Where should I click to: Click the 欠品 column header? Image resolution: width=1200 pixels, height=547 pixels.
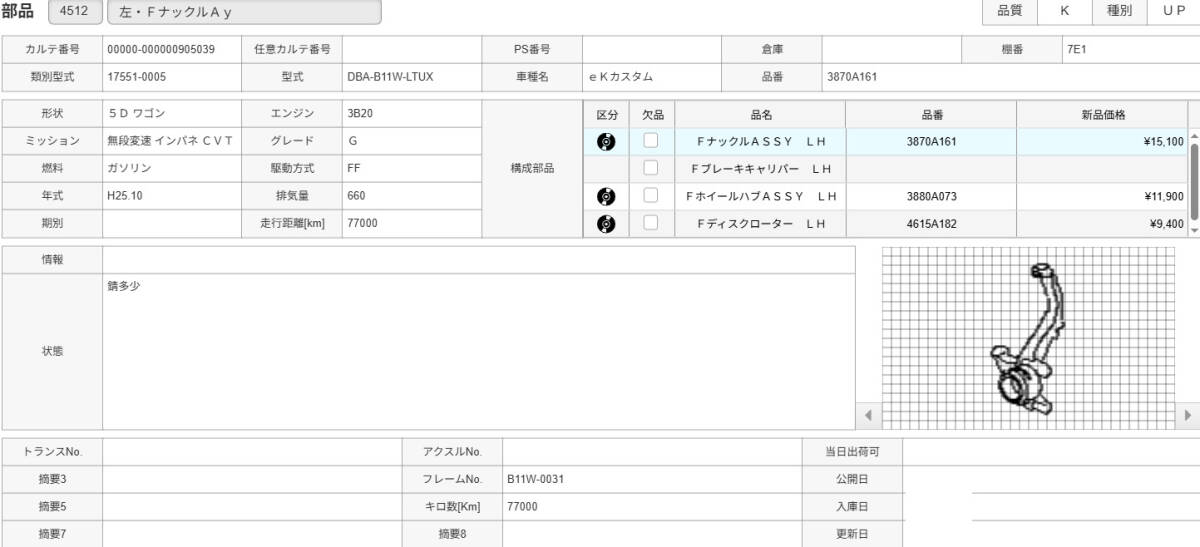[653, 114]
